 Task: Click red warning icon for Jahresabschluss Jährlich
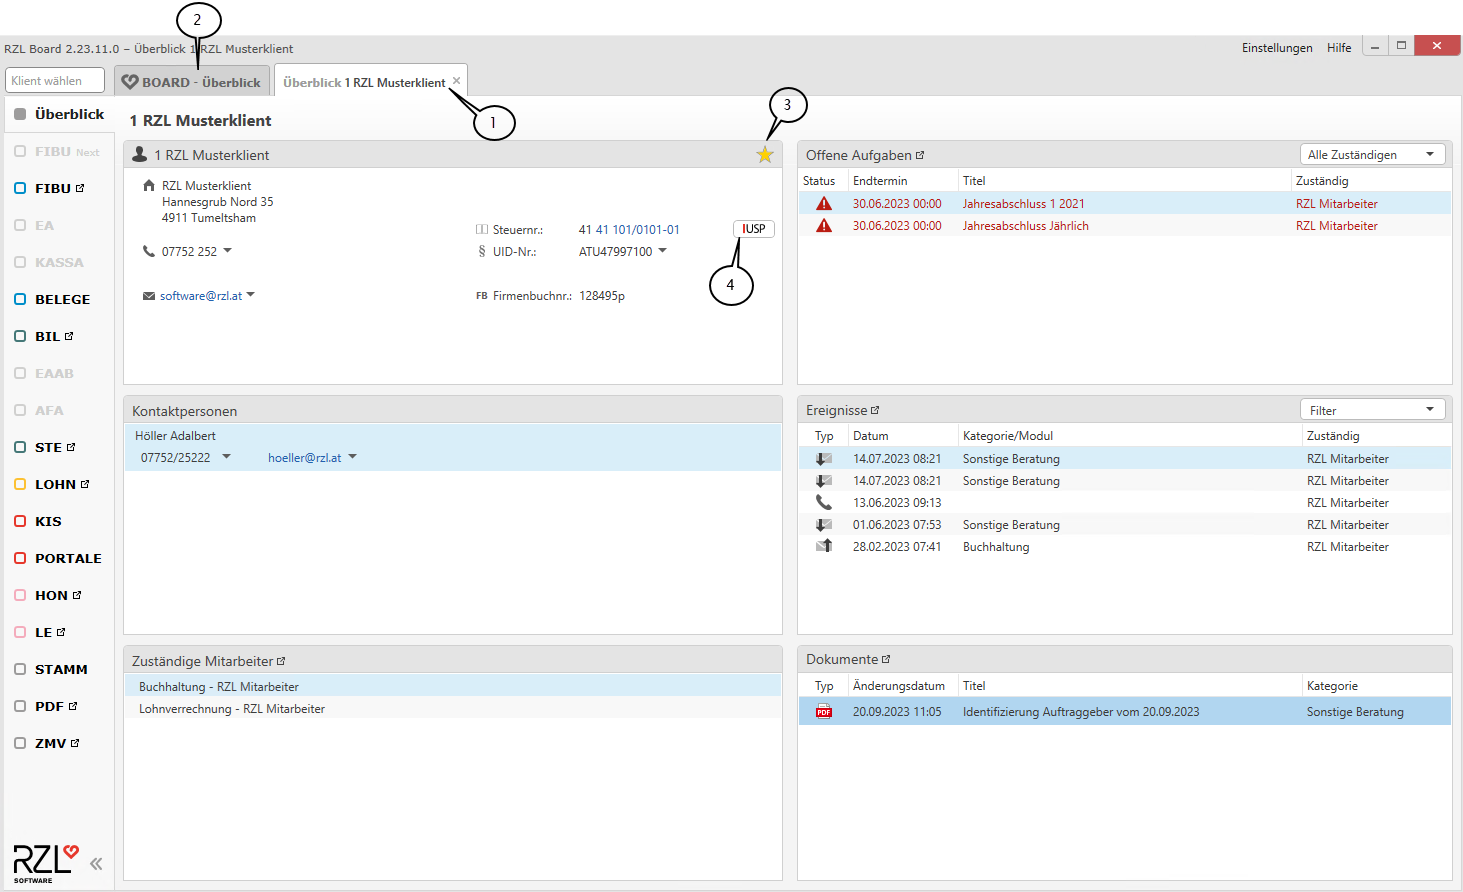point(824,226)
